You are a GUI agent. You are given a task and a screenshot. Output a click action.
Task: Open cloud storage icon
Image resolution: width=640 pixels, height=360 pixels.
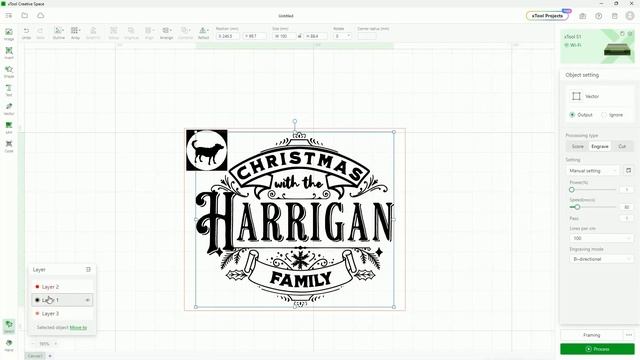coord(40,16)
